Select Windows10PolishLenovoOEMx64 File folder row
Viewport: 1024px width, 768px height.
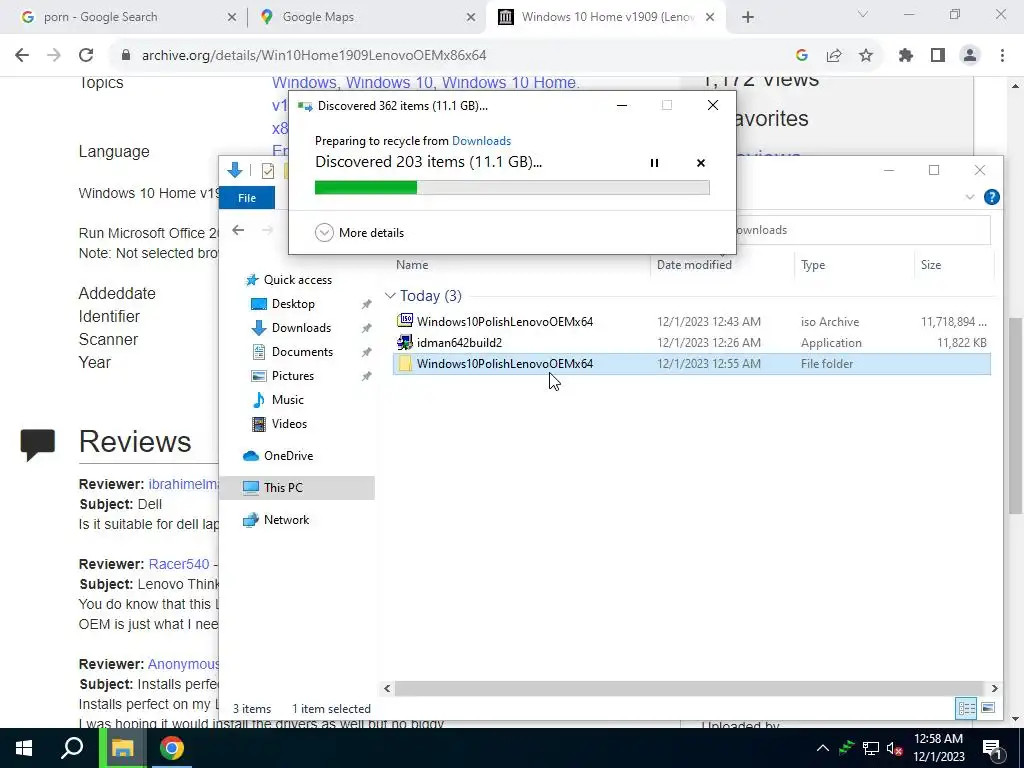[692, 364]
